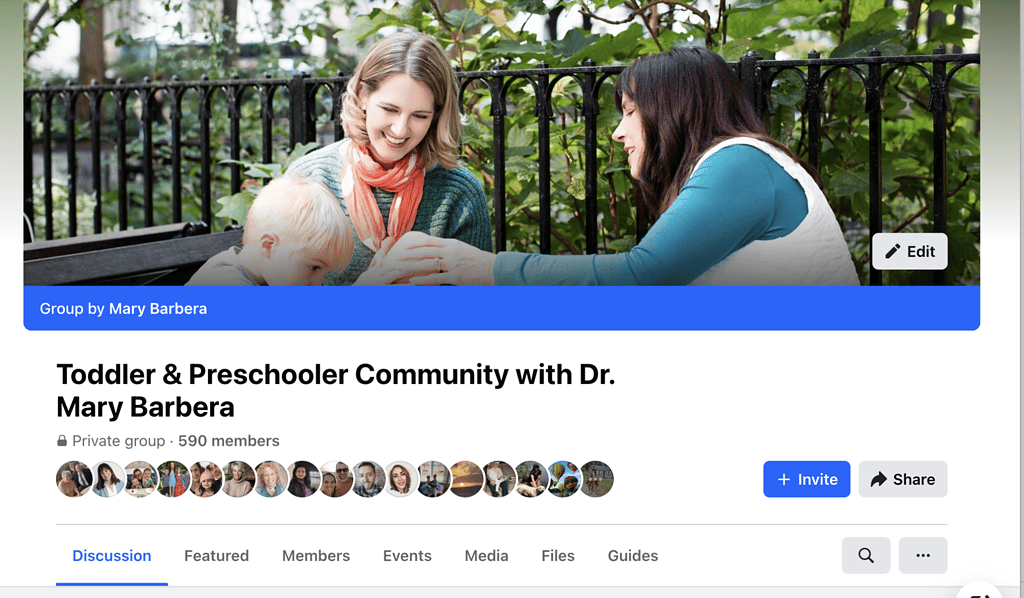
Task: Select the Media tab
Action: pos(487,556)
